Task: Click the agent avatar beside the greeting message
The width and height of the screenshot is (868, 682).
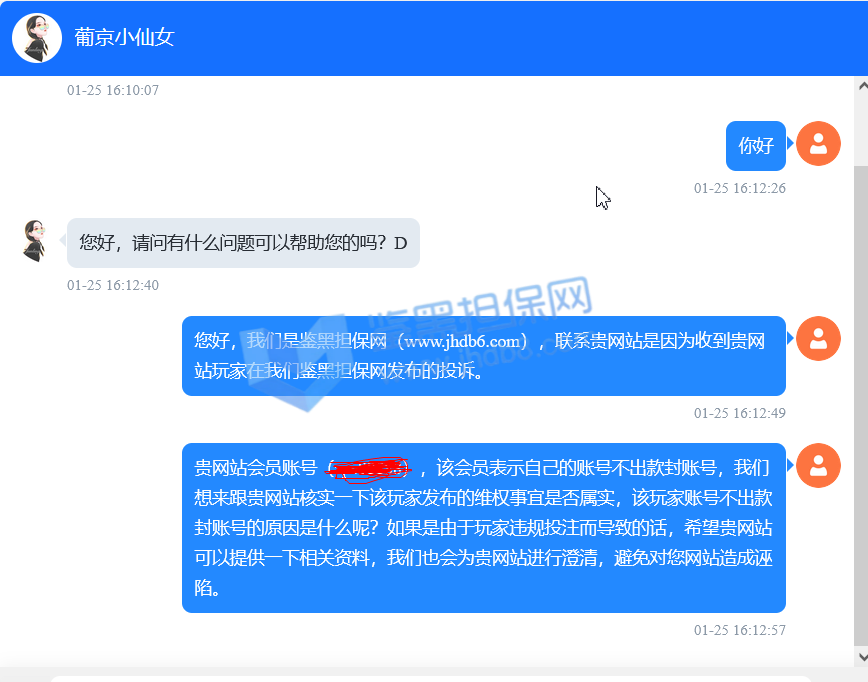Action: click(34, 240)
